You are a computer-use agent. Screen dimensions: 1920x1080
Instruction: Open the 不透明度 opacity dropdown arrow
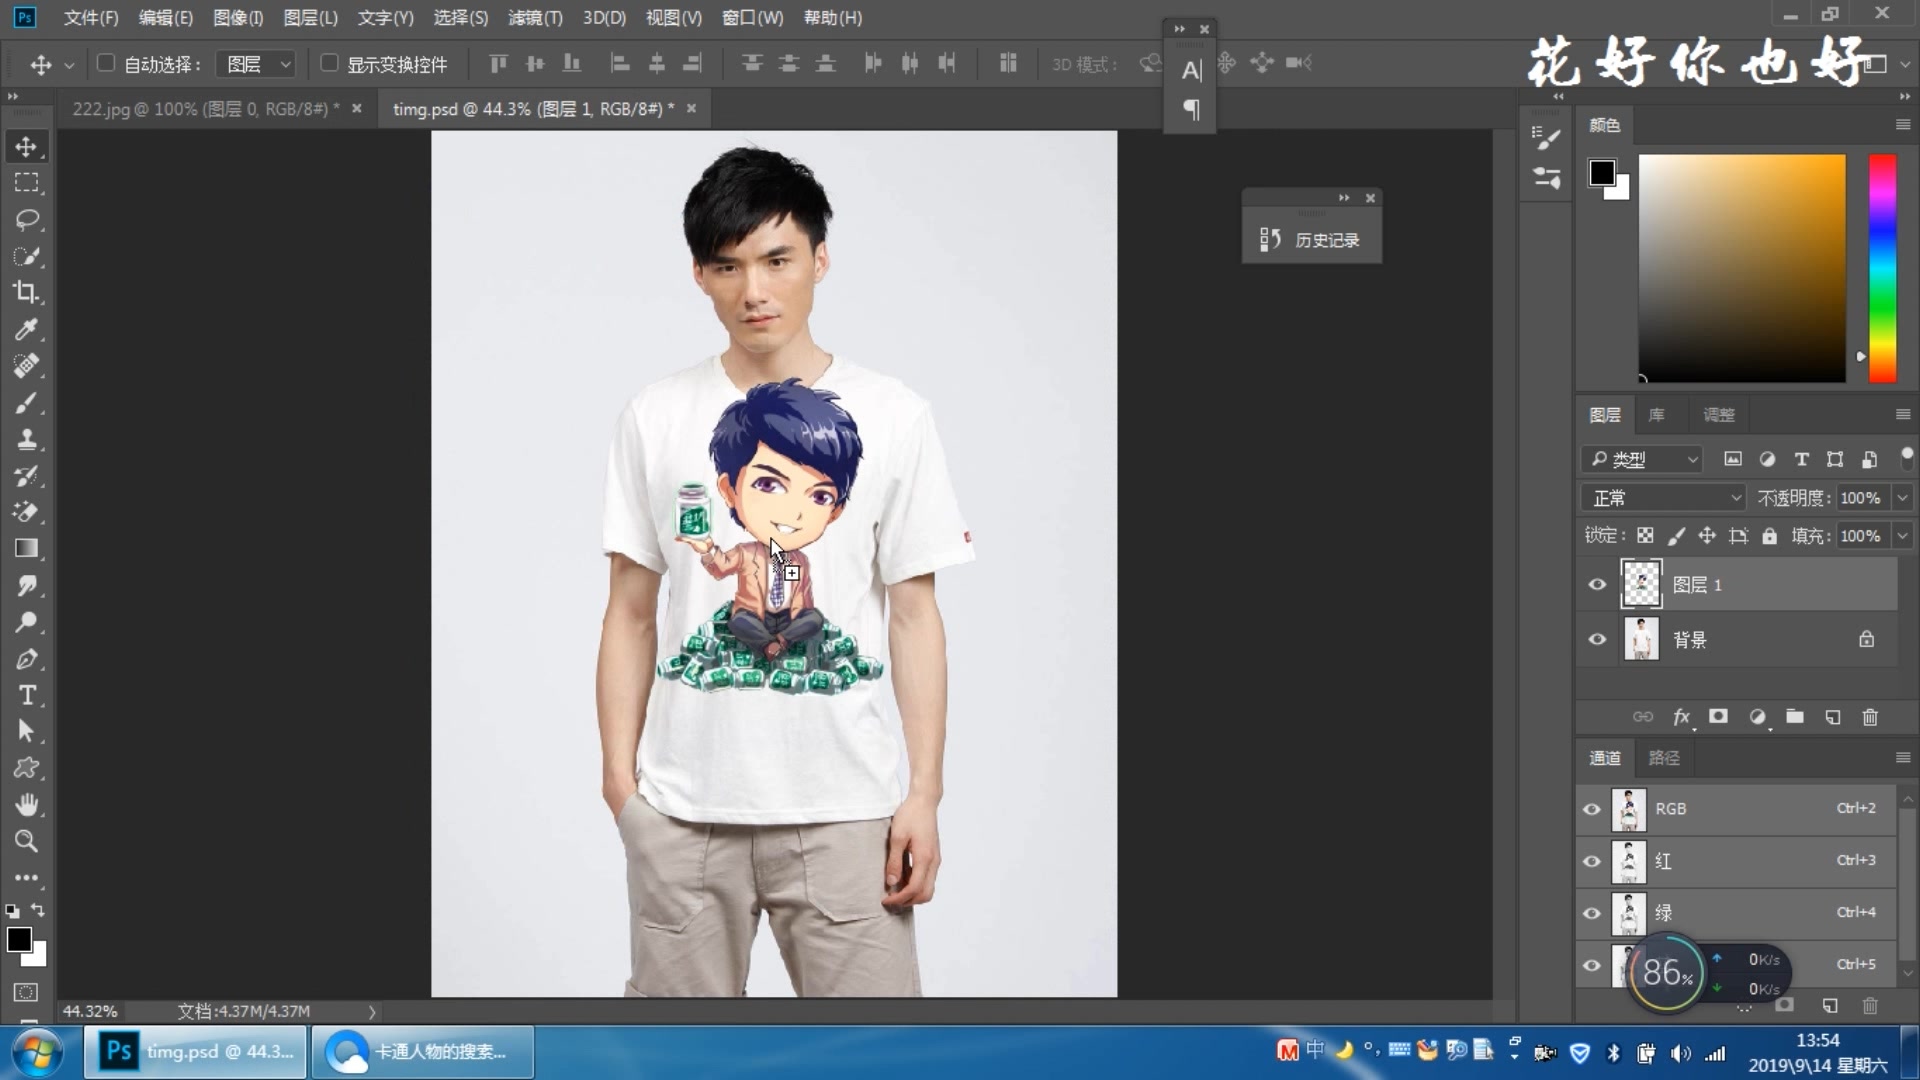point(1902,498)
